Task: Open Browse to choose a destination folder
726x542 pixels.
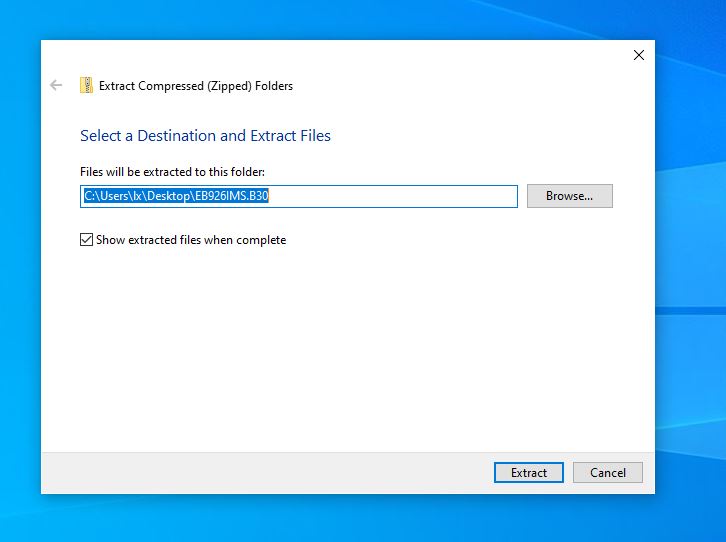Action: pyautogui.click(x=570, y=196)
